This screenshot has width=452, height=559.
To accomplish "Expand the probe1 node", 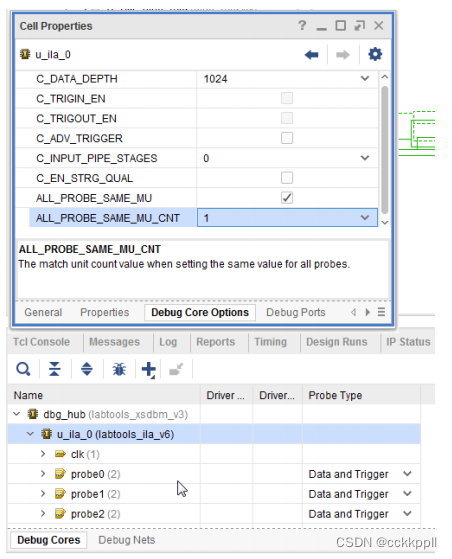I will click(x=43, y=494).
